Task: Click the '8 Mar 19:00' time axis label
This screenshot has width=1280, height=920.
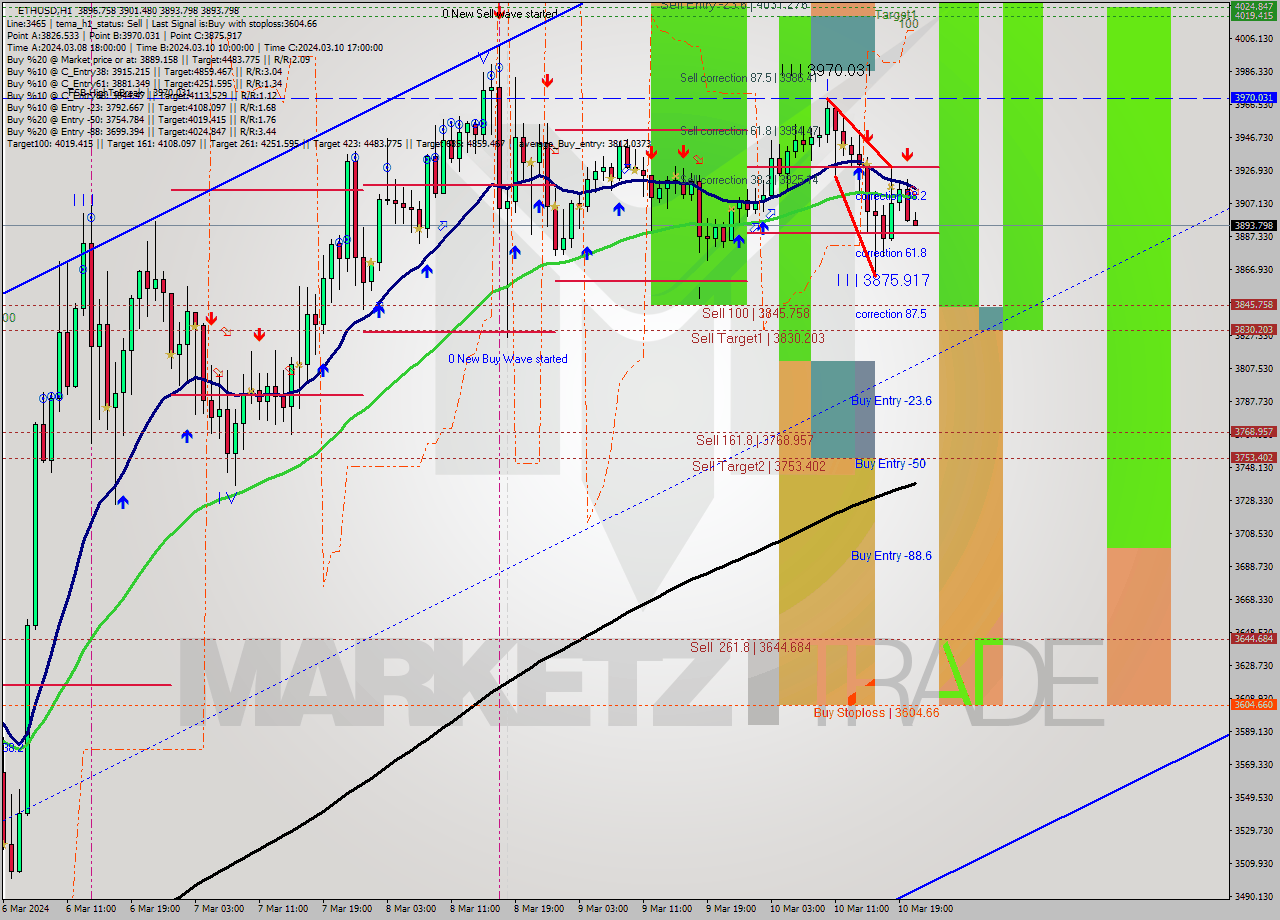Action: (x=540, y=909)
